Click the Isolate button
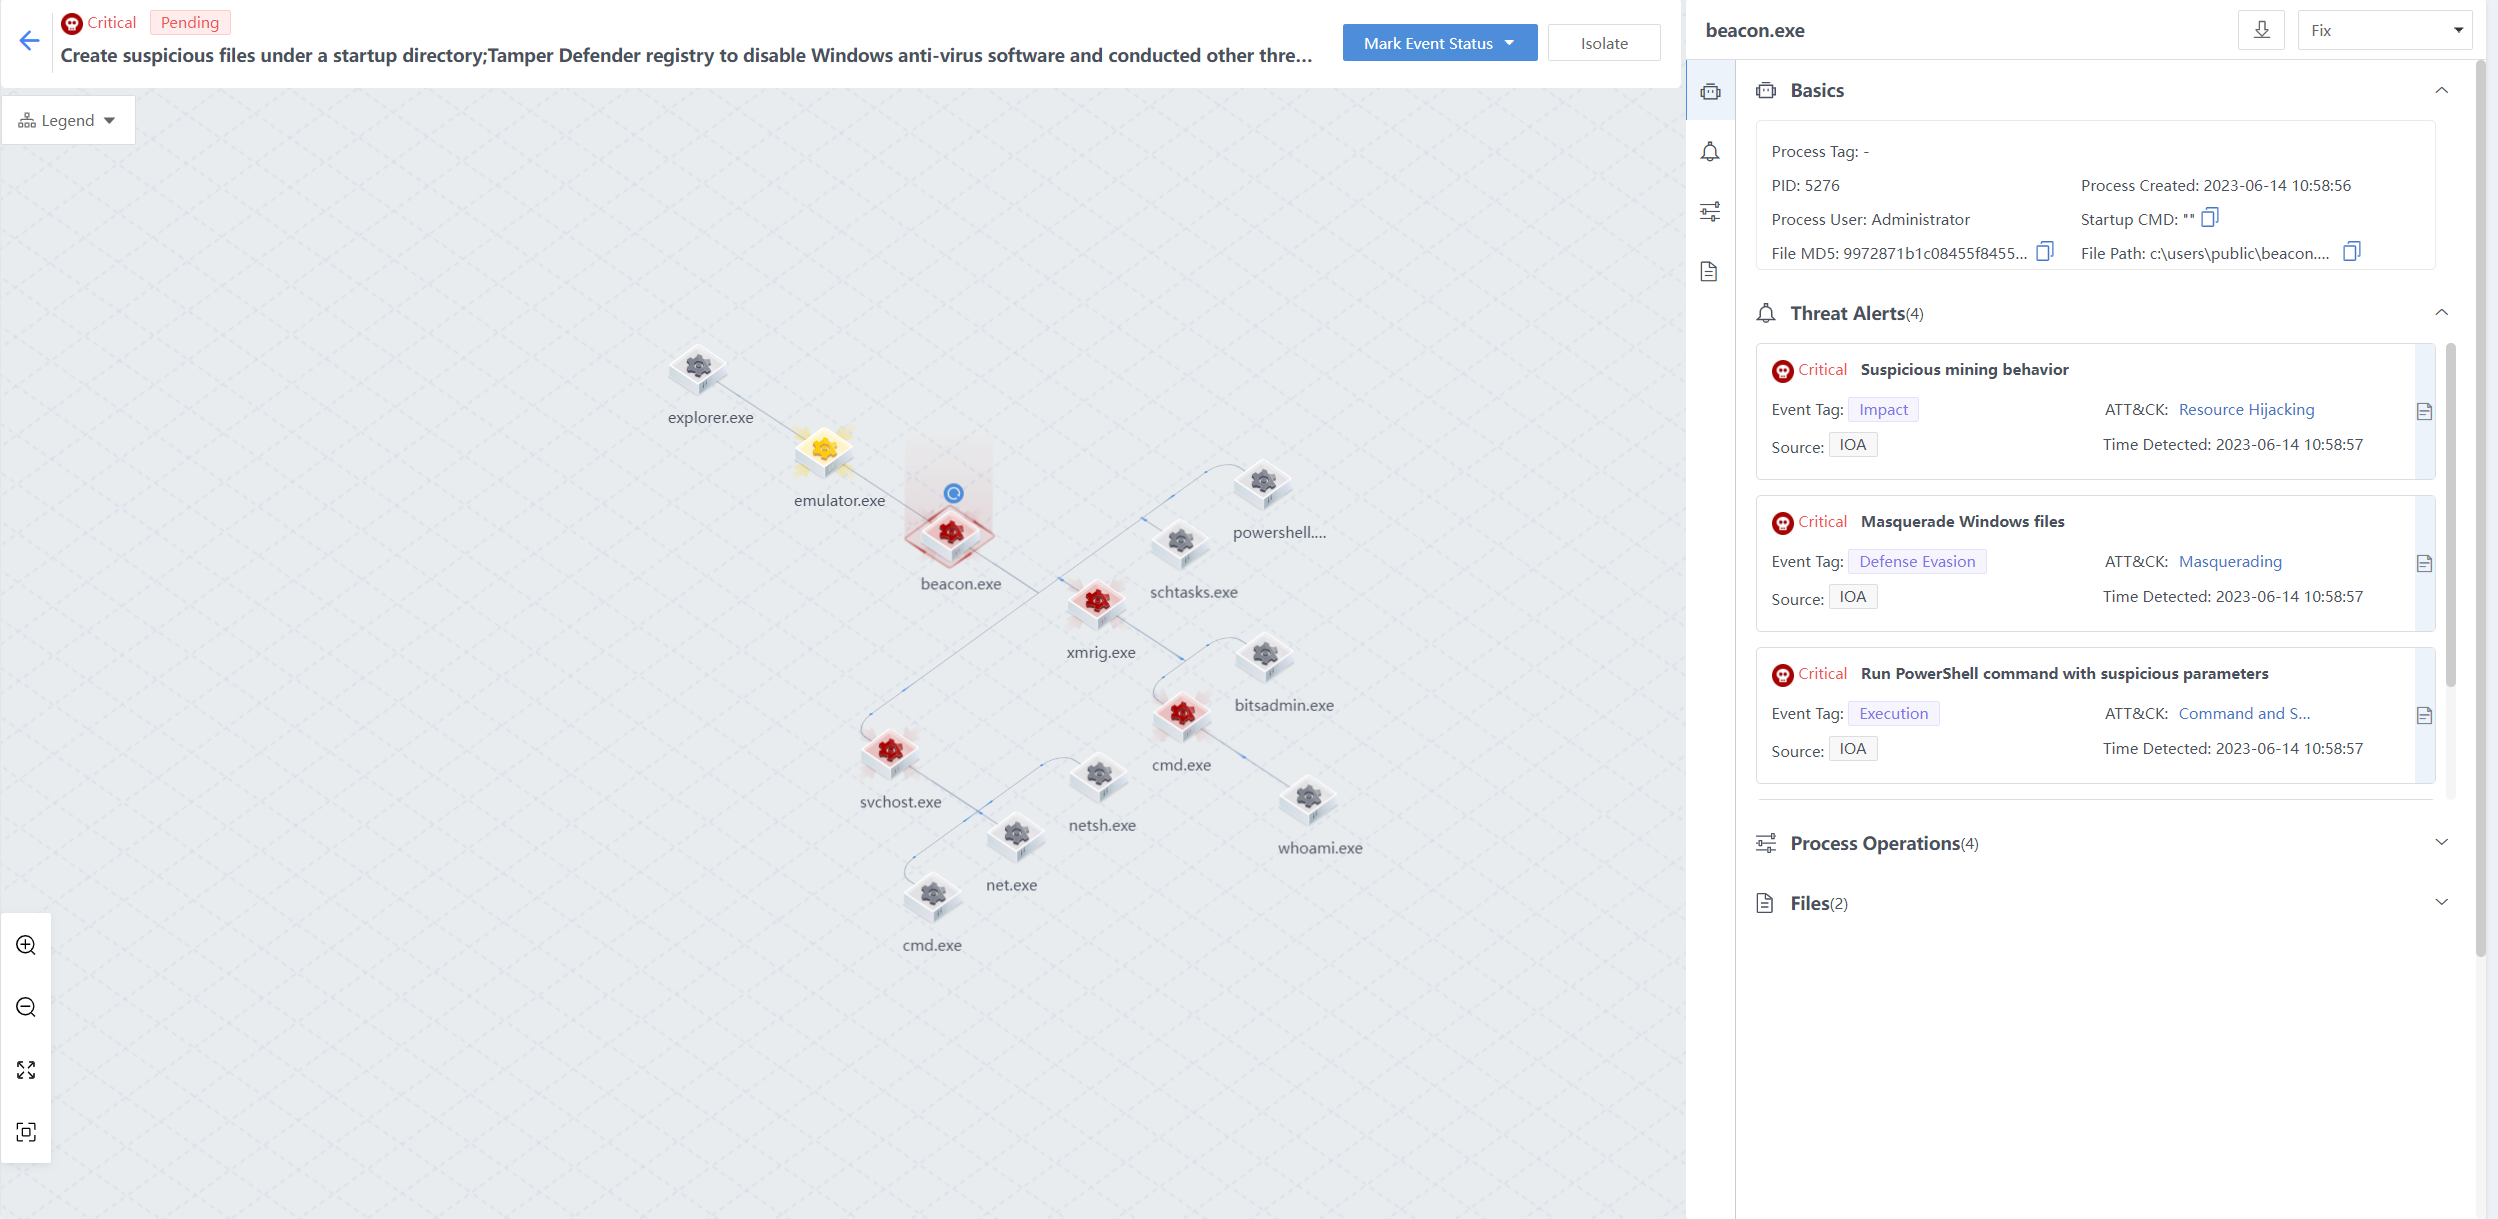 (1603, 43)
